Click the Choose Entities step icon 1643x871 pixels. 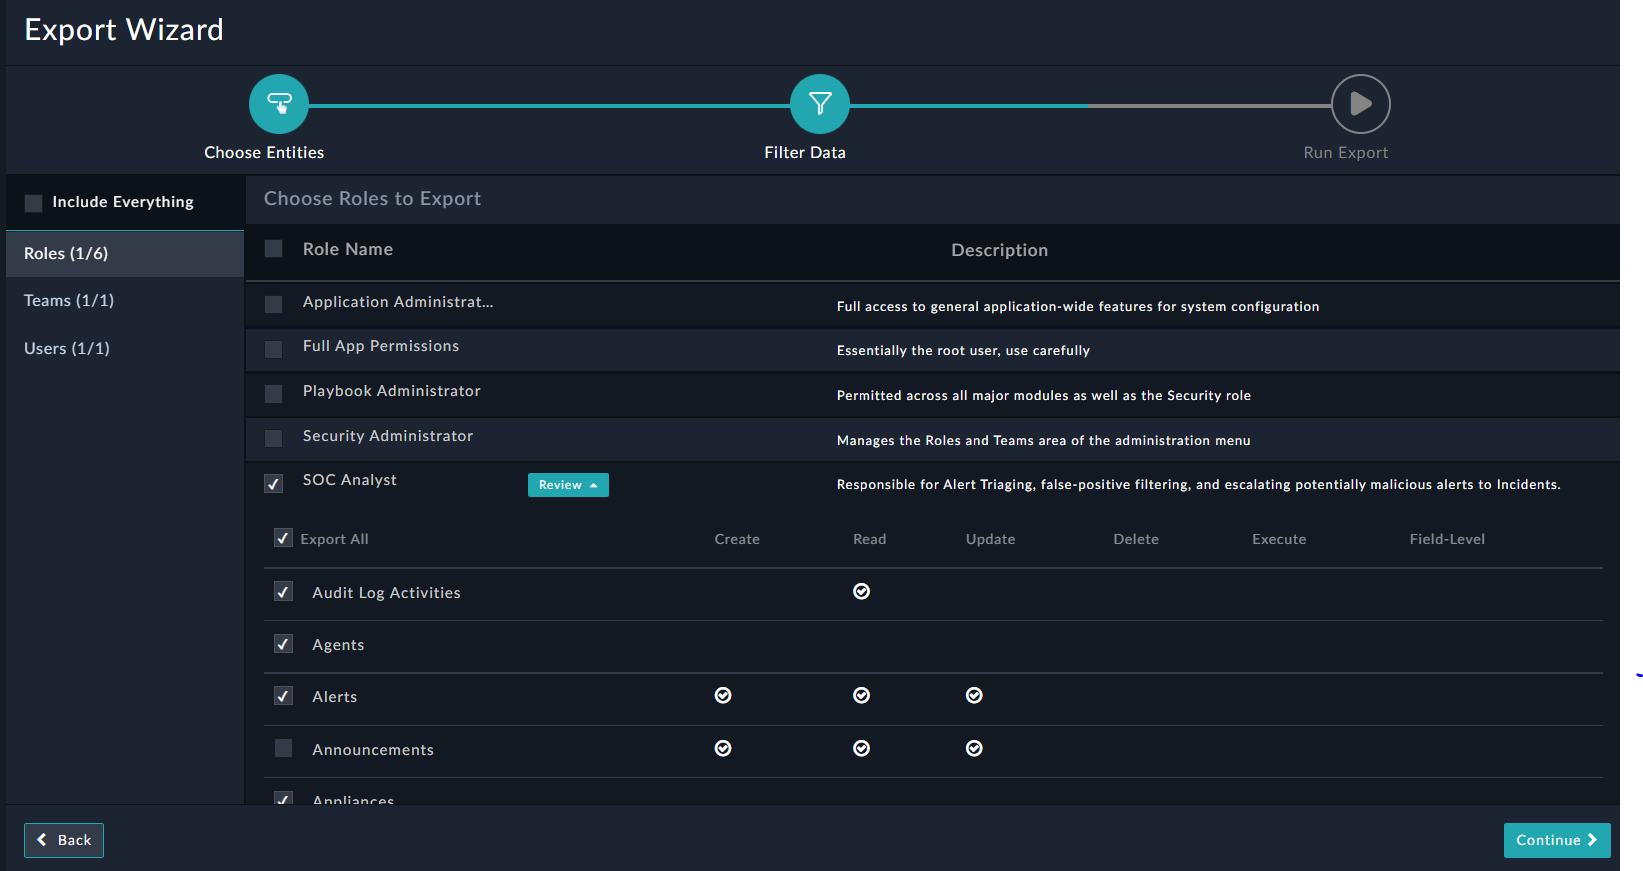[279, 104]
